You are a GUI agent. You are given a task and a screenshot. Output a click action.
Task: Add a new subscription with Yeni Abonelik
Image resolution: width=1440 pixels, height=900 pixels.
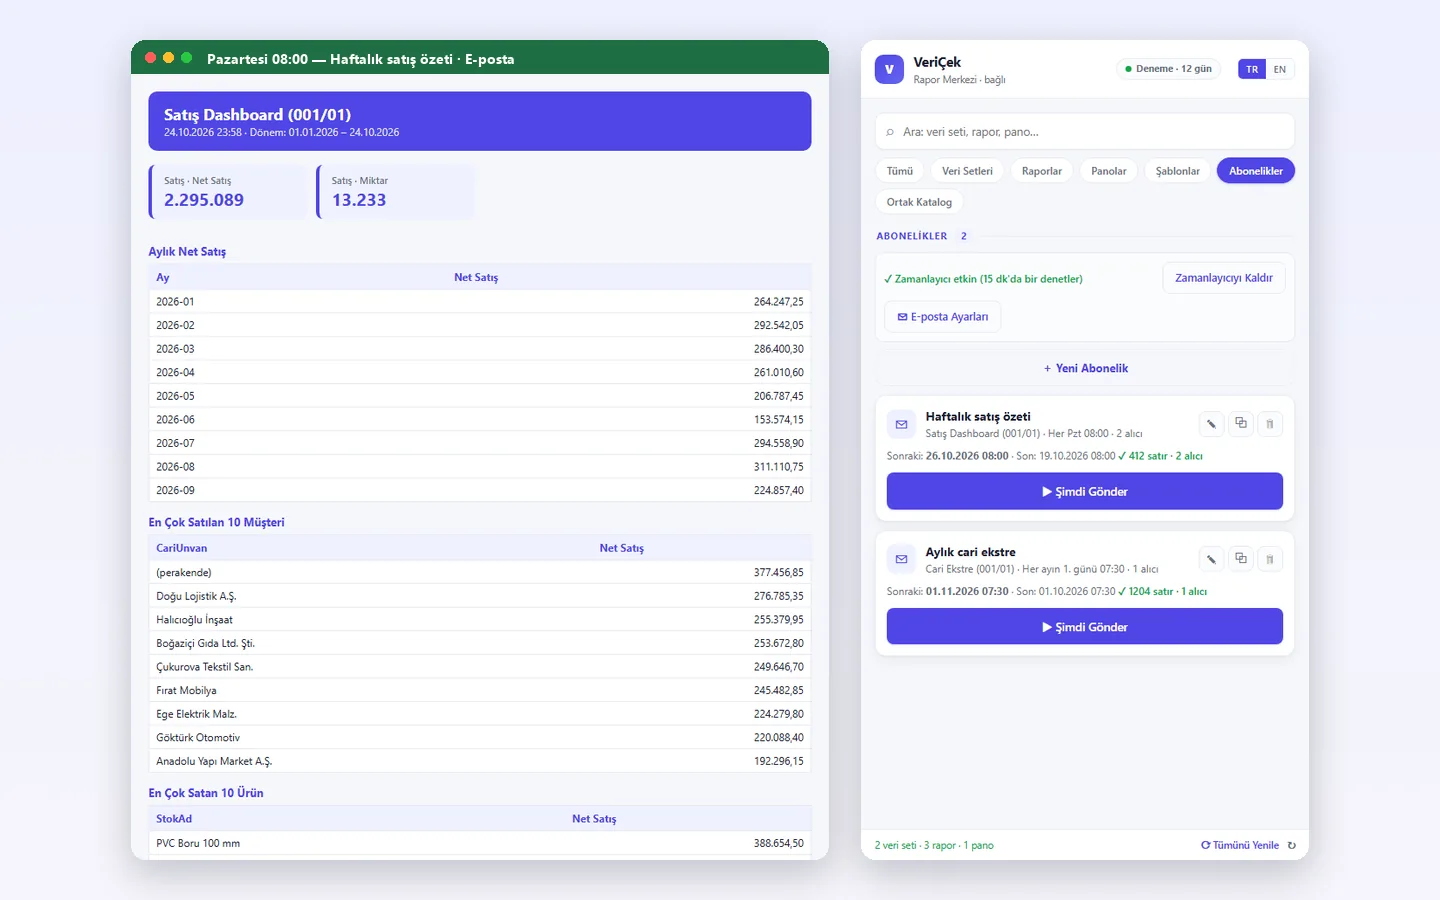[1085, 368]
